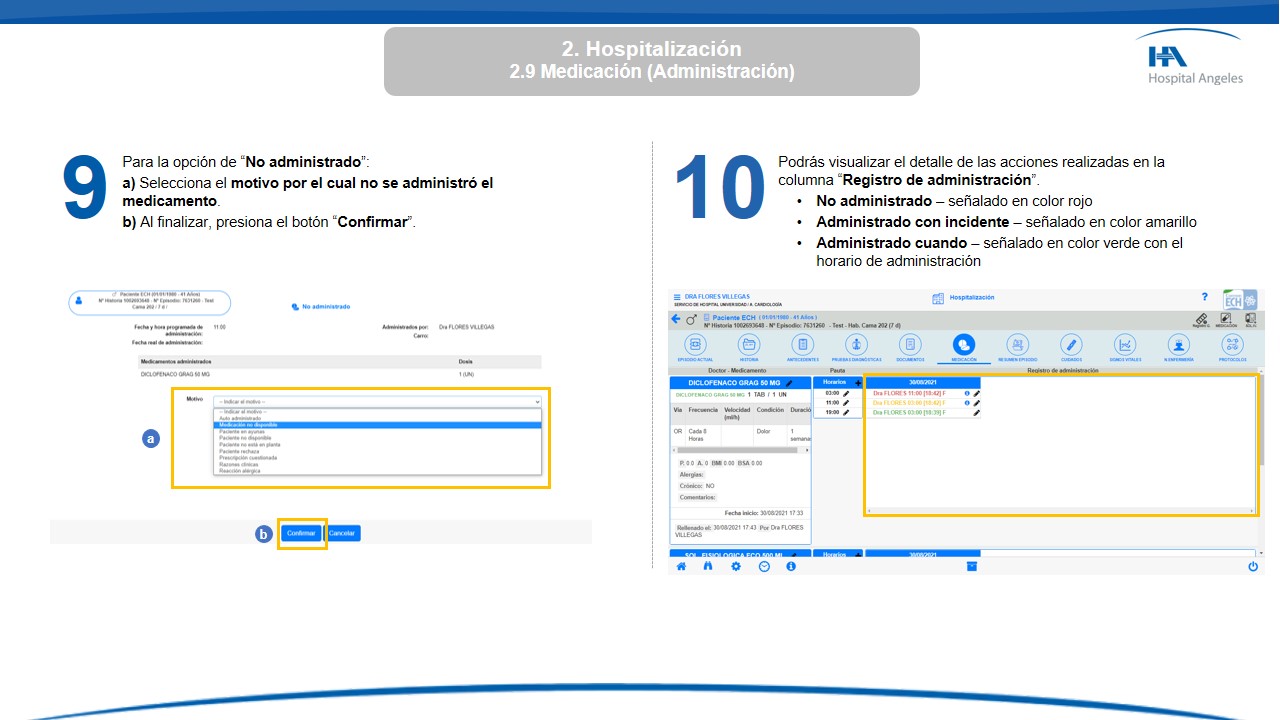
Task: Edit the 11:00 schedule with pencil icon
Action: (x=846, y=403)
